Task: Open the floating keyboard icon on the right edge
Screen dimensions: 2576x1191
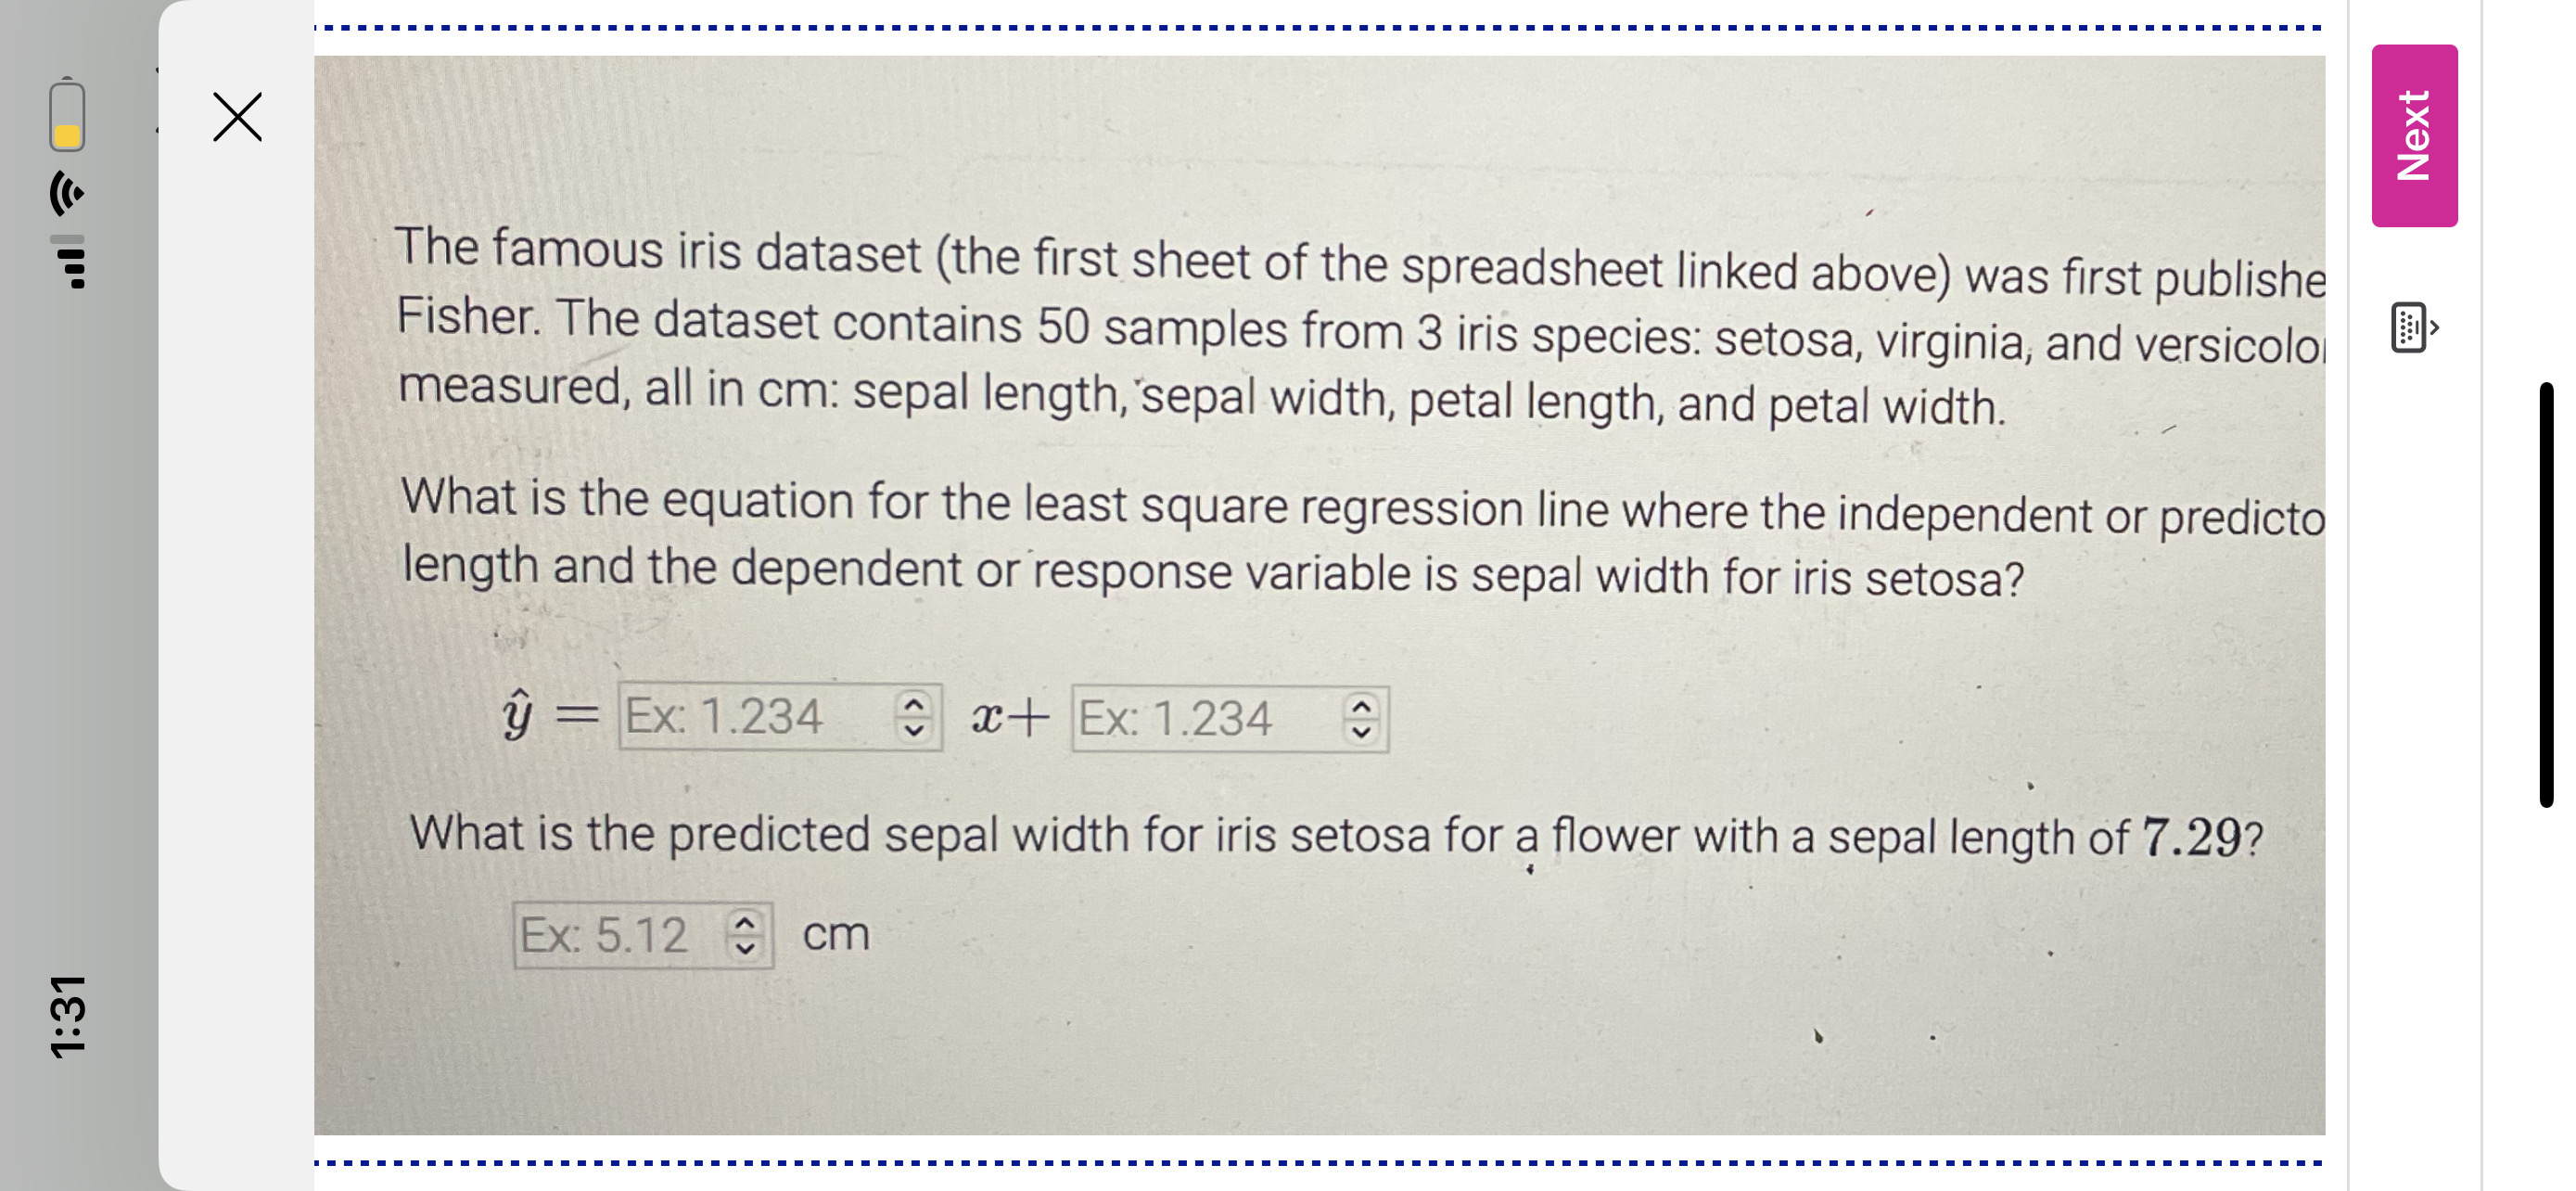Action: point(2410,330)
